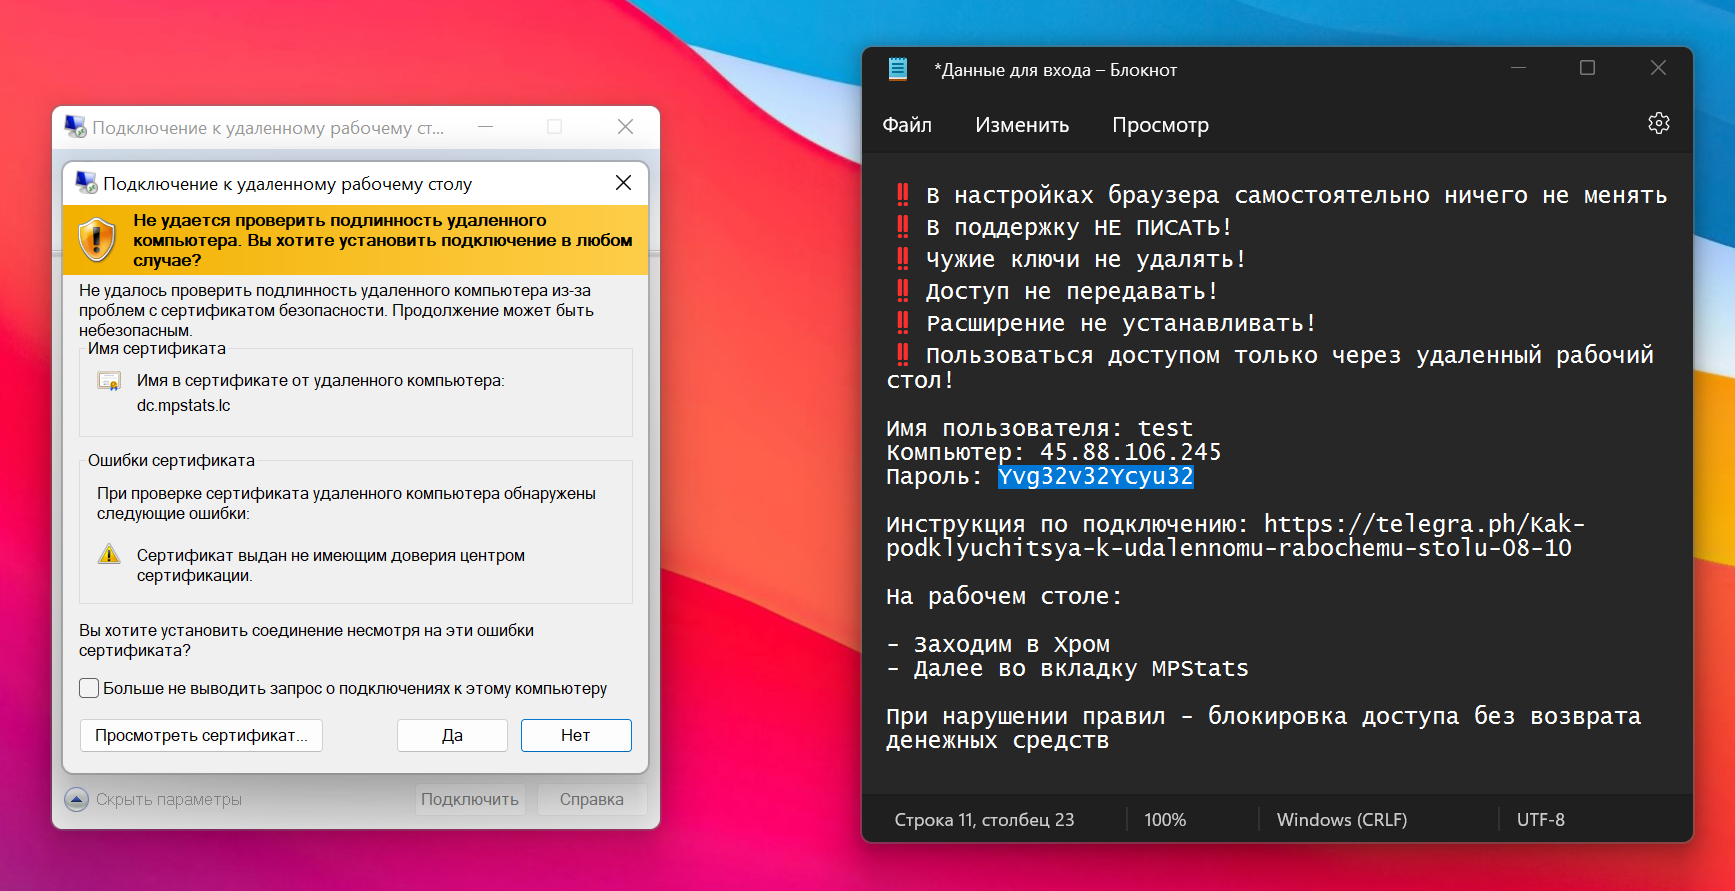The height and width of the screenshot is (891, 1735).
Task: Click the line Чужие ключи не удалять!
Action: click(1072, 259)
